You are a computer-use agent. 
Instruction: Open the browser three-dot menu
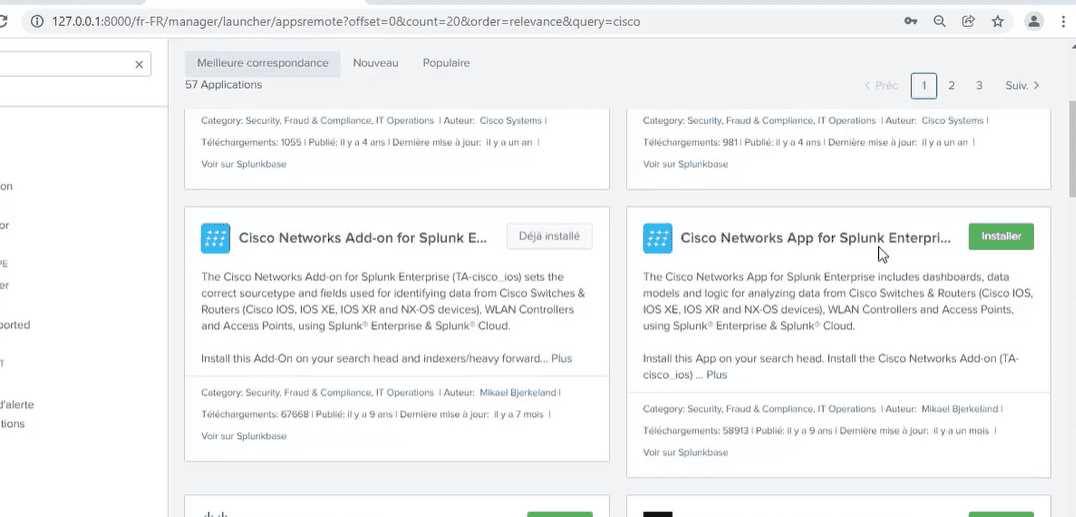point(1063,21)
